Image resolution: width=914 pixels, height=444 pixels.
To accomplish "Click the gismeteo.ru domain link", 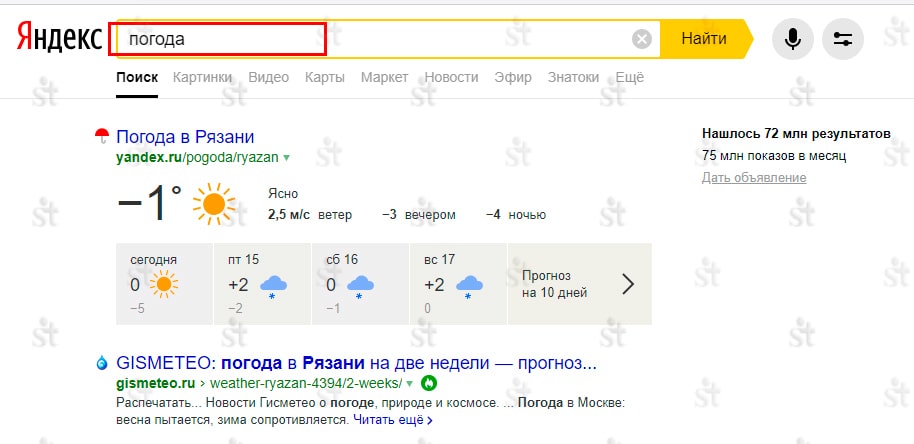I will [156, 383].
